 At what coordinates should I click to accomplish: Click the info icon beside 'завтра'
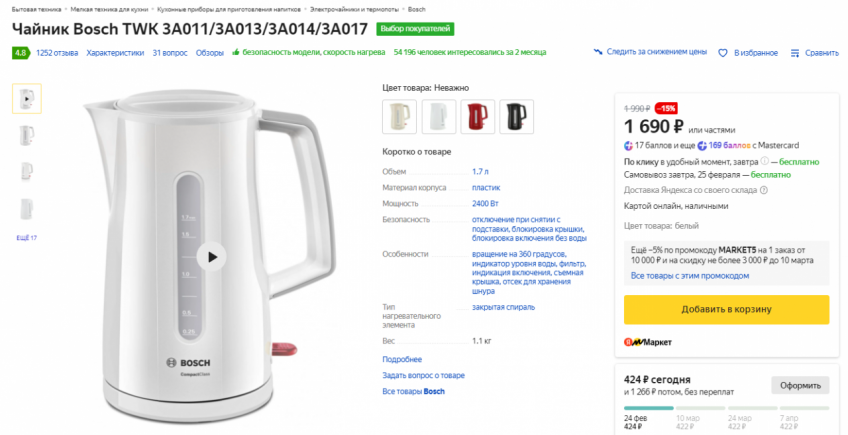[x=763, y=161]
